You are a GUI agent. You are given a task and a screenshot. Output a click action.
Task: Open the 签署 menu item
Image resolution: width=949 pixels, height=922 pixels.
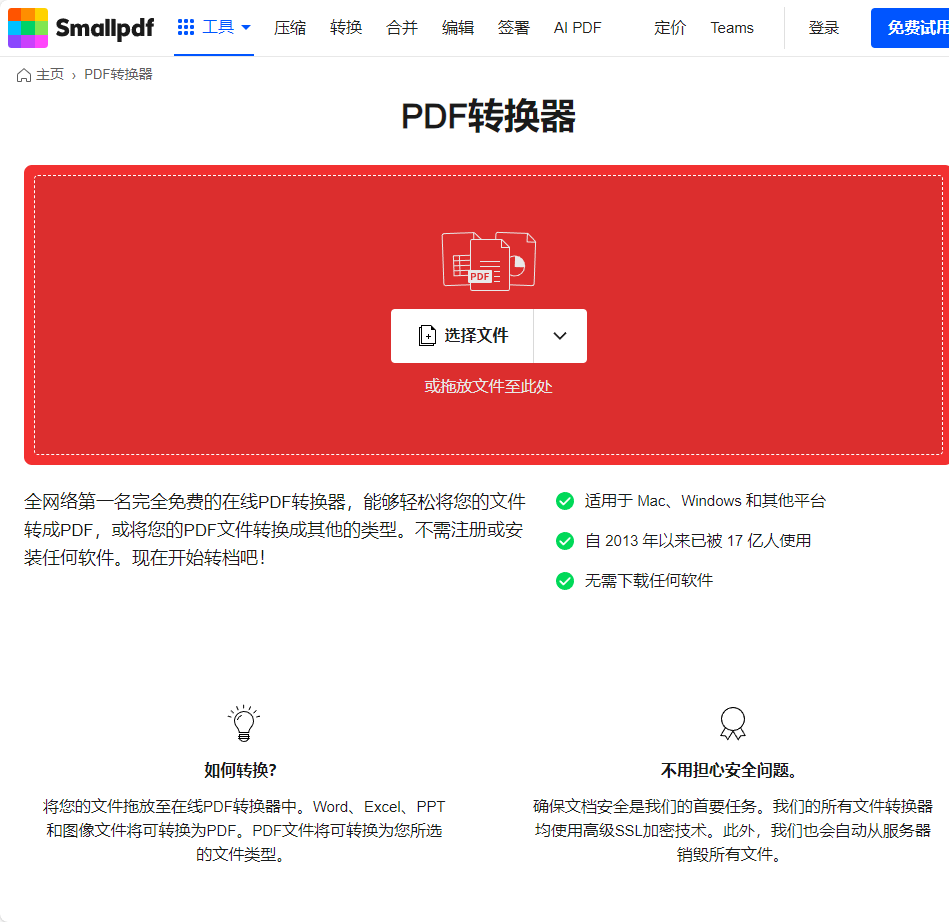tap(514, 28)
